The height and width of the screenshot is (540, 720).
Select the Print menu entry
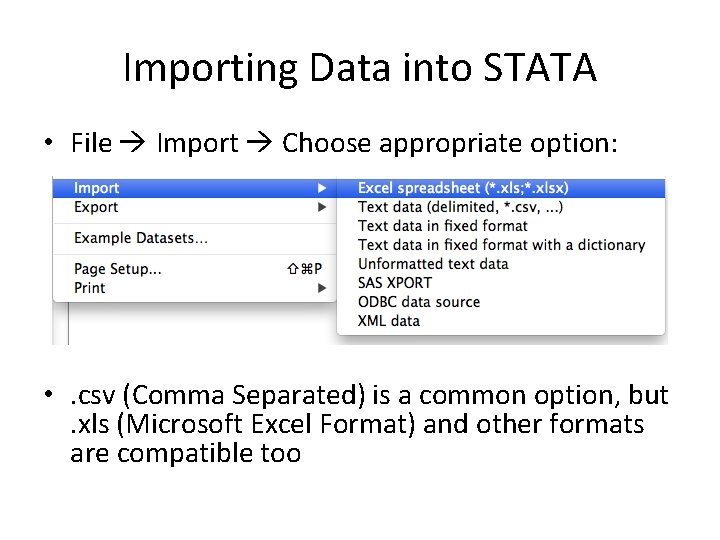[x=89, y=288]
